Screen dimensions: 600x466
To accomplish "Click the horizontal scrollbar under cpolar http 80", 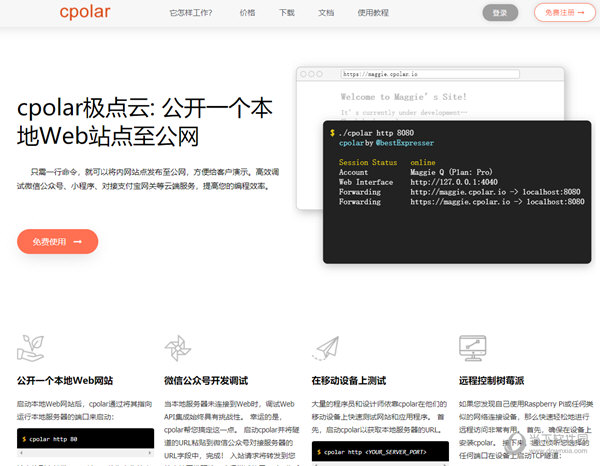I will coord(85,453).
